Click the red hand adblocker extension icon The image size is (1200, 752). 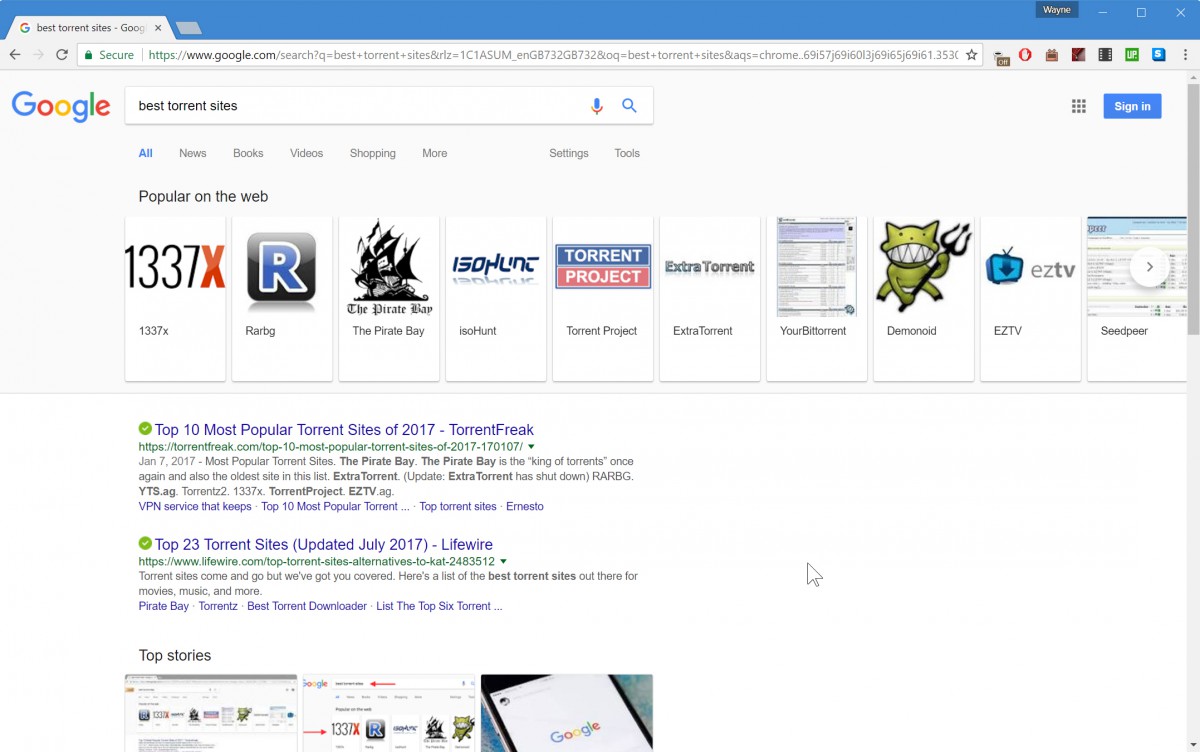[1026, 55]
